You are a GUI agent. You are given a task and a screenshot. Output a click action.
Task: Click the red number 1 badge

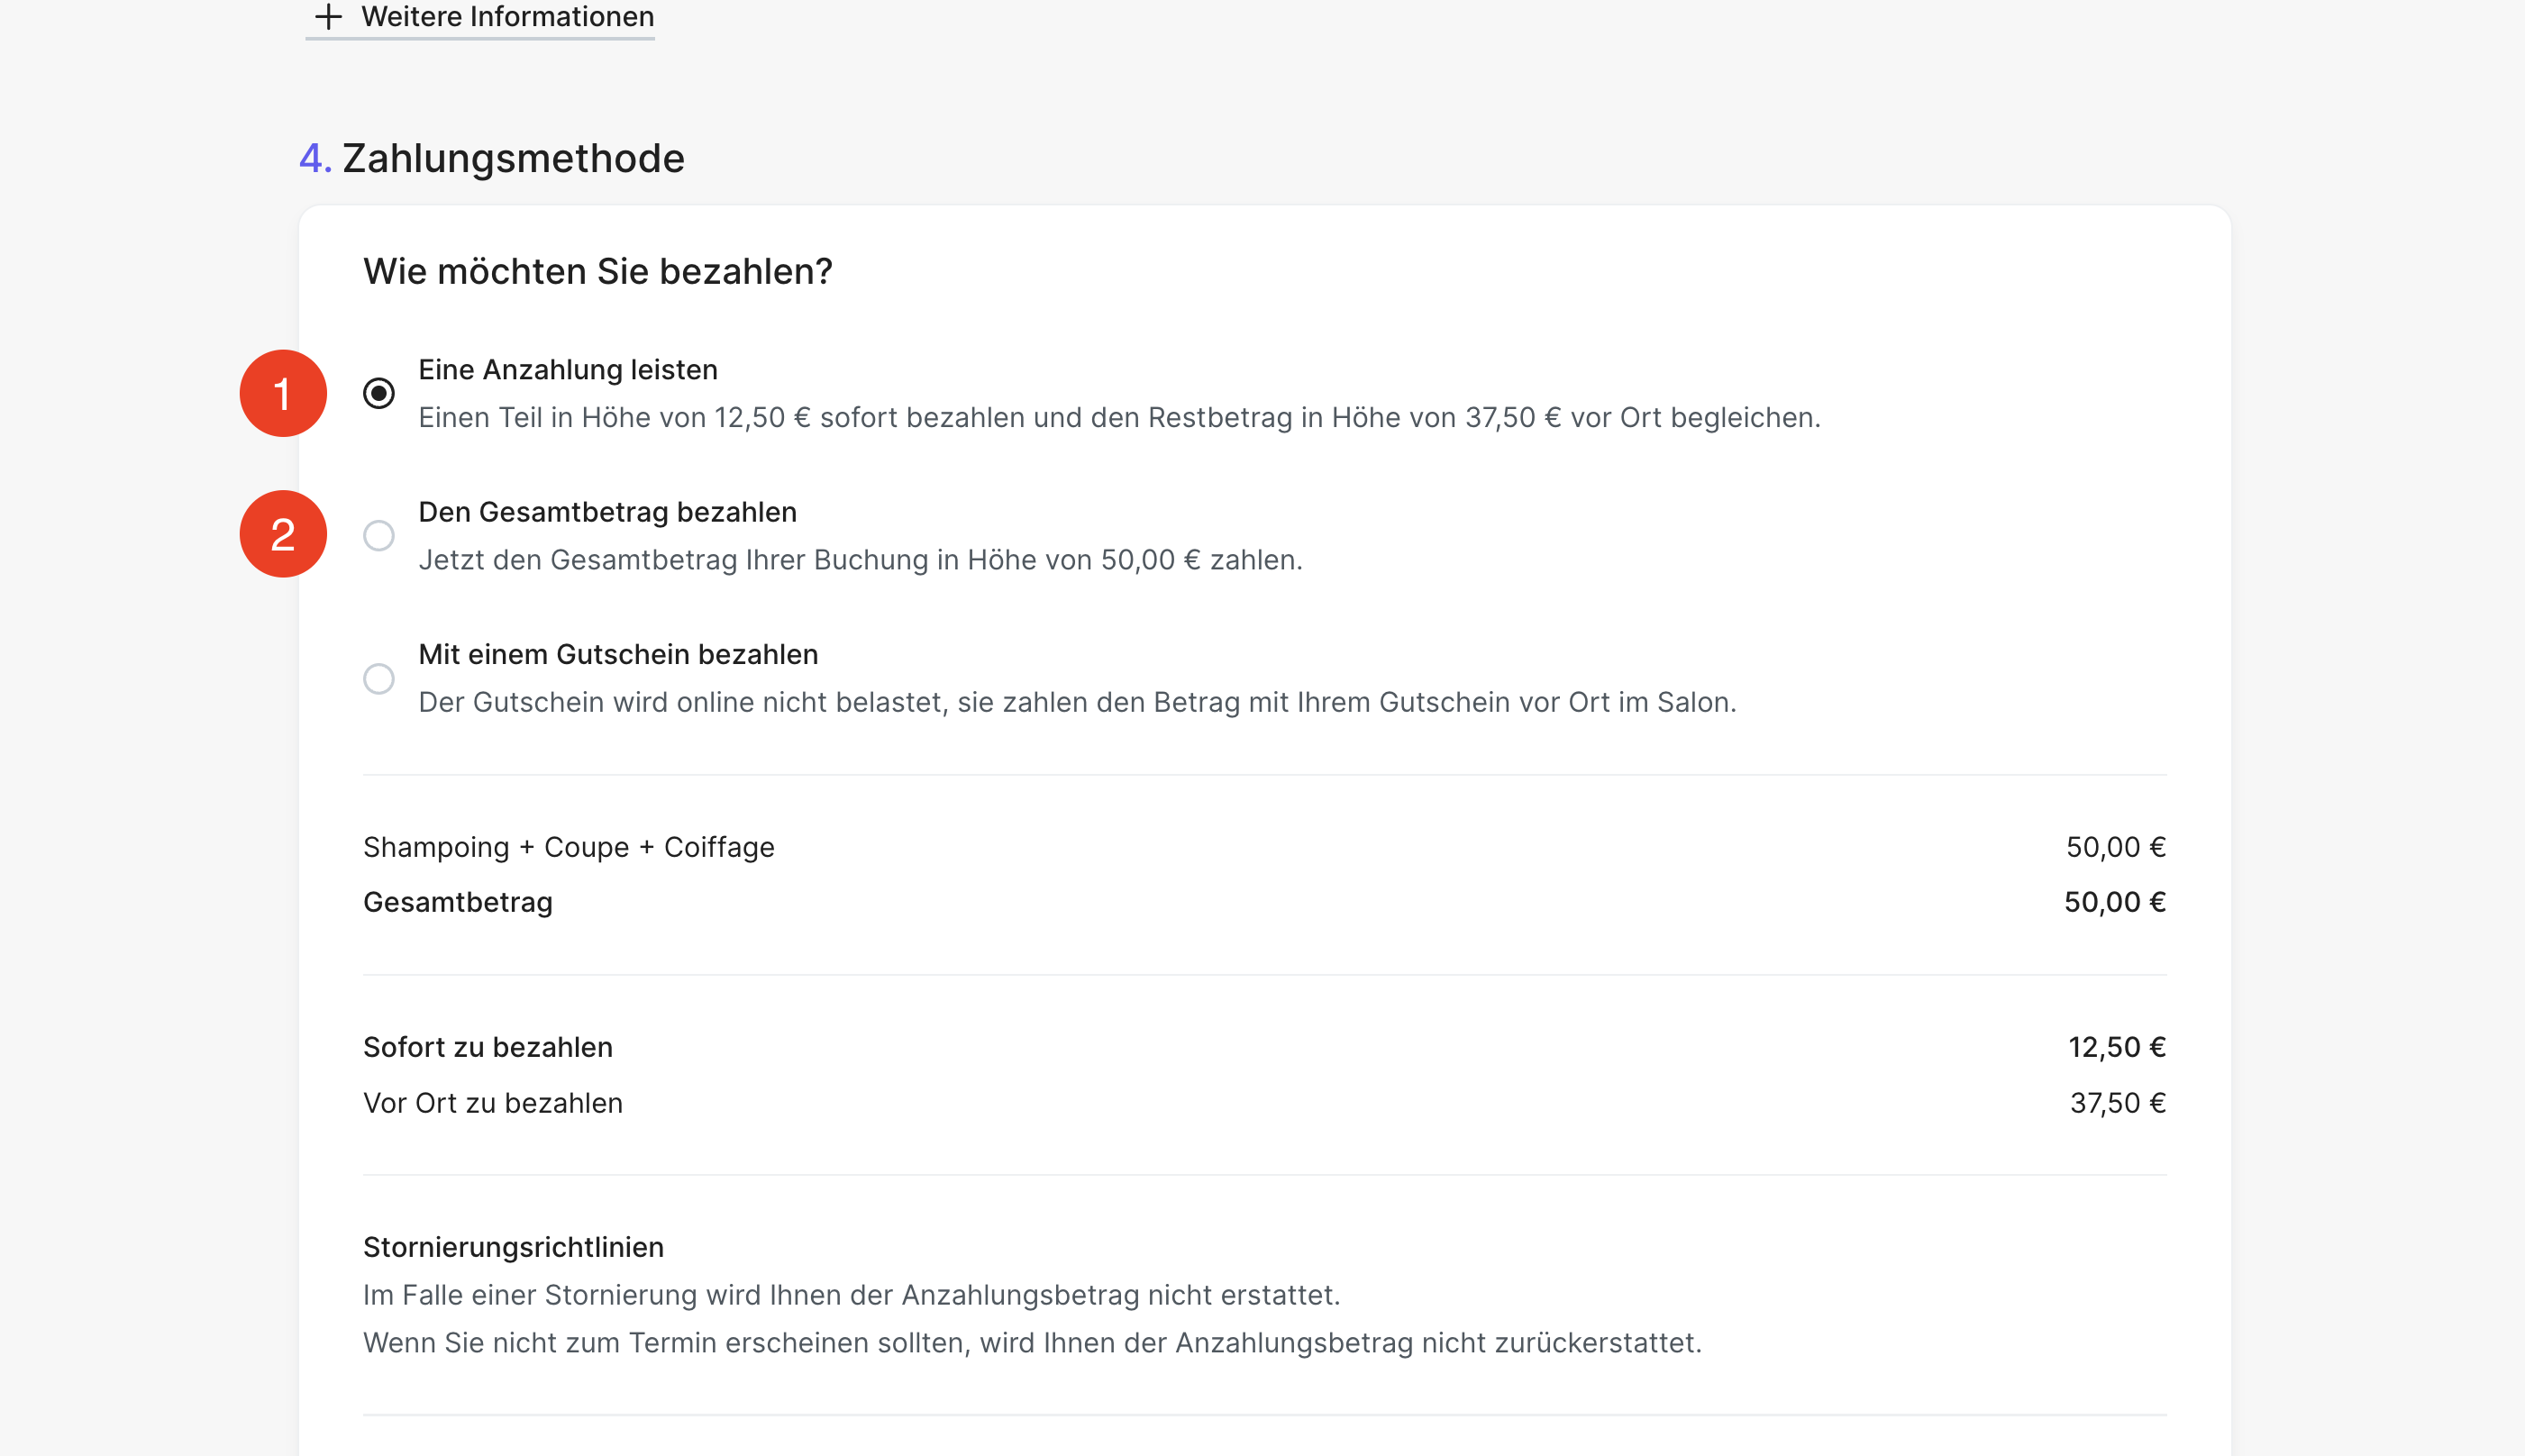point(283,393)
